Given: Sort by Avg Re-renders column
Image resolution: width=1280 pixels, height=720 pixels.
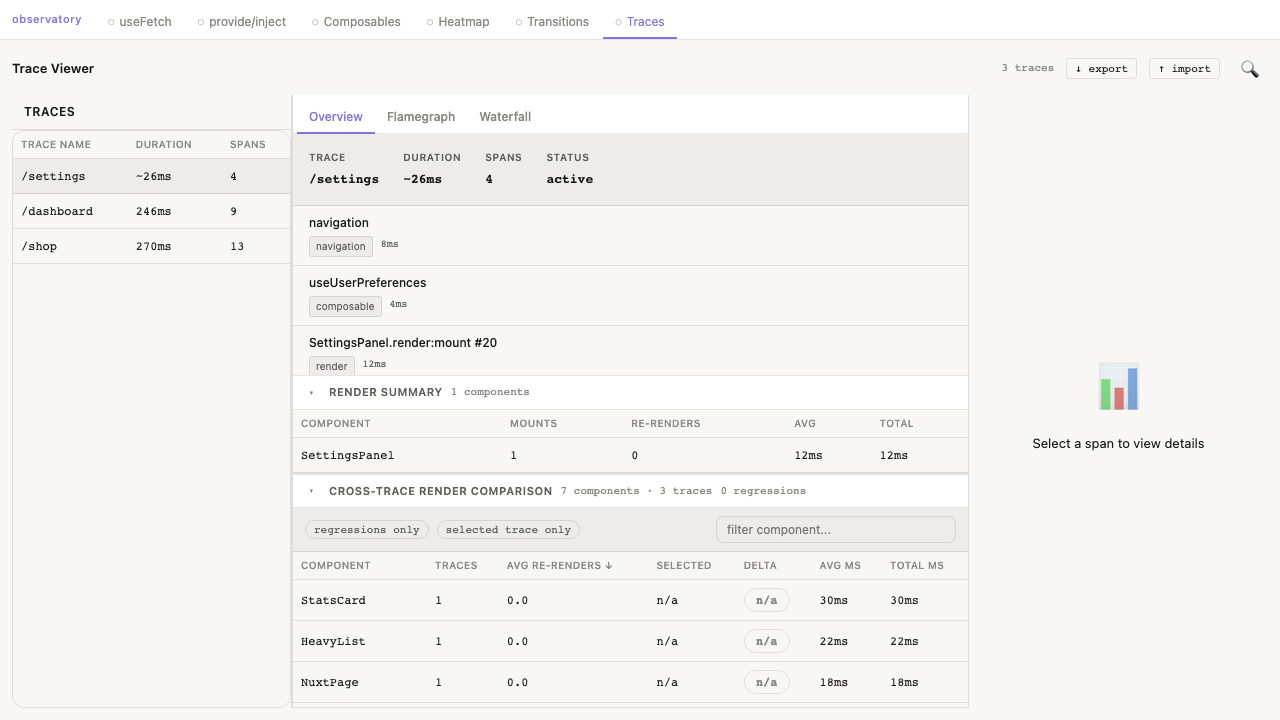Looking at the screenshot, I should coord(560,566).
